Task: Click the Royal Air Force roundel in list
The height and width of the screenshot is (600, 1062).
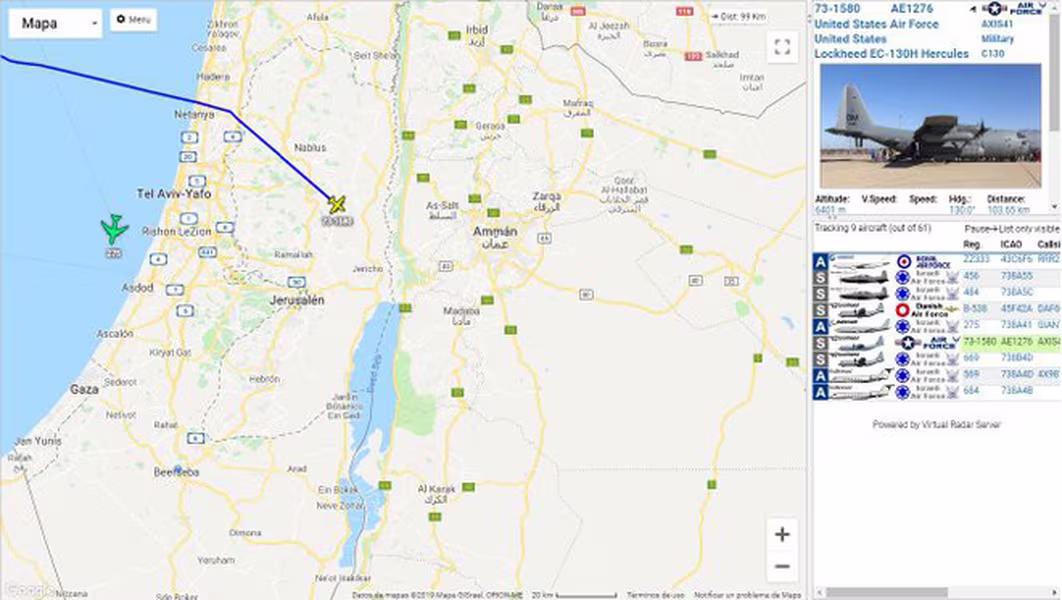Action: coord(904,261)
